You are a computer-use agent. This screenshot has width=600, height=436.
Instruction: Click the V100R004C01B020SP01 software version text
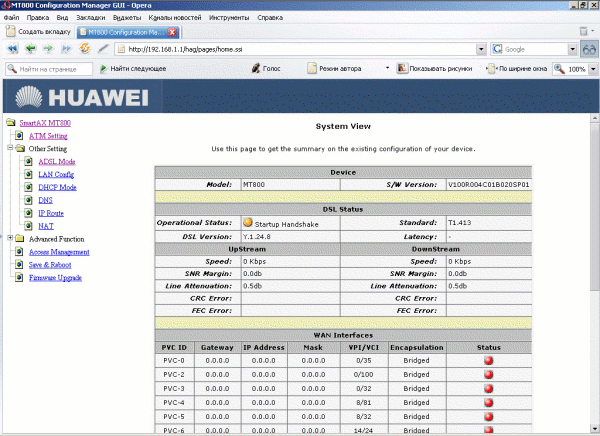click(x=489, y=185)
